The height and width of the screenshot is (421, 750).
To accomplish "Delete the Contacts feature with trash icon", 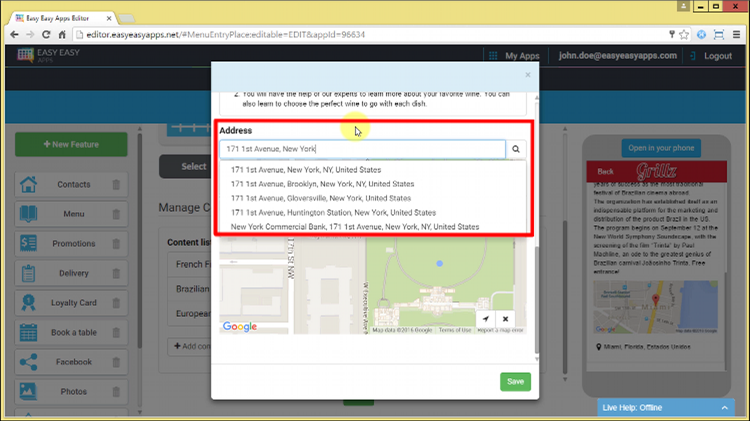I will point(116,185).
